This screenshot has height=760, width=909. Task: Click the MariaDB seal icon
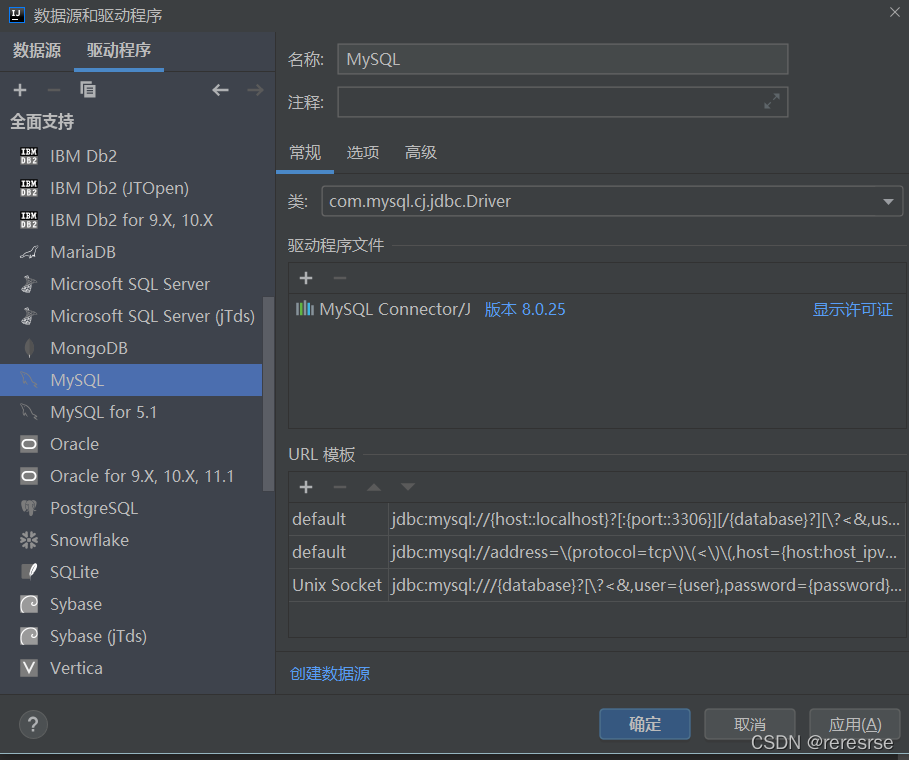(x=29, y=252)
